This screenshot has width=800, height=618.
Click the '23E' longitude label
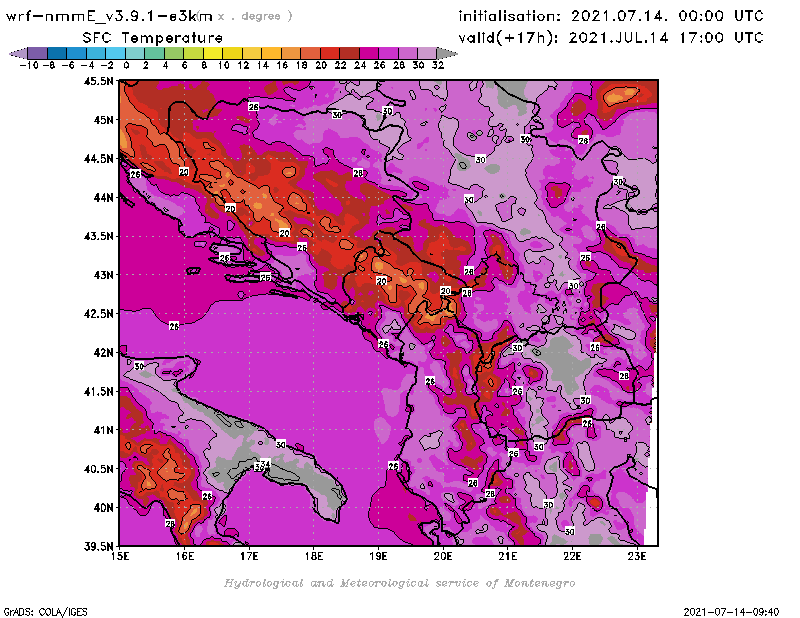pyautogui.click(x=637, y=556)
